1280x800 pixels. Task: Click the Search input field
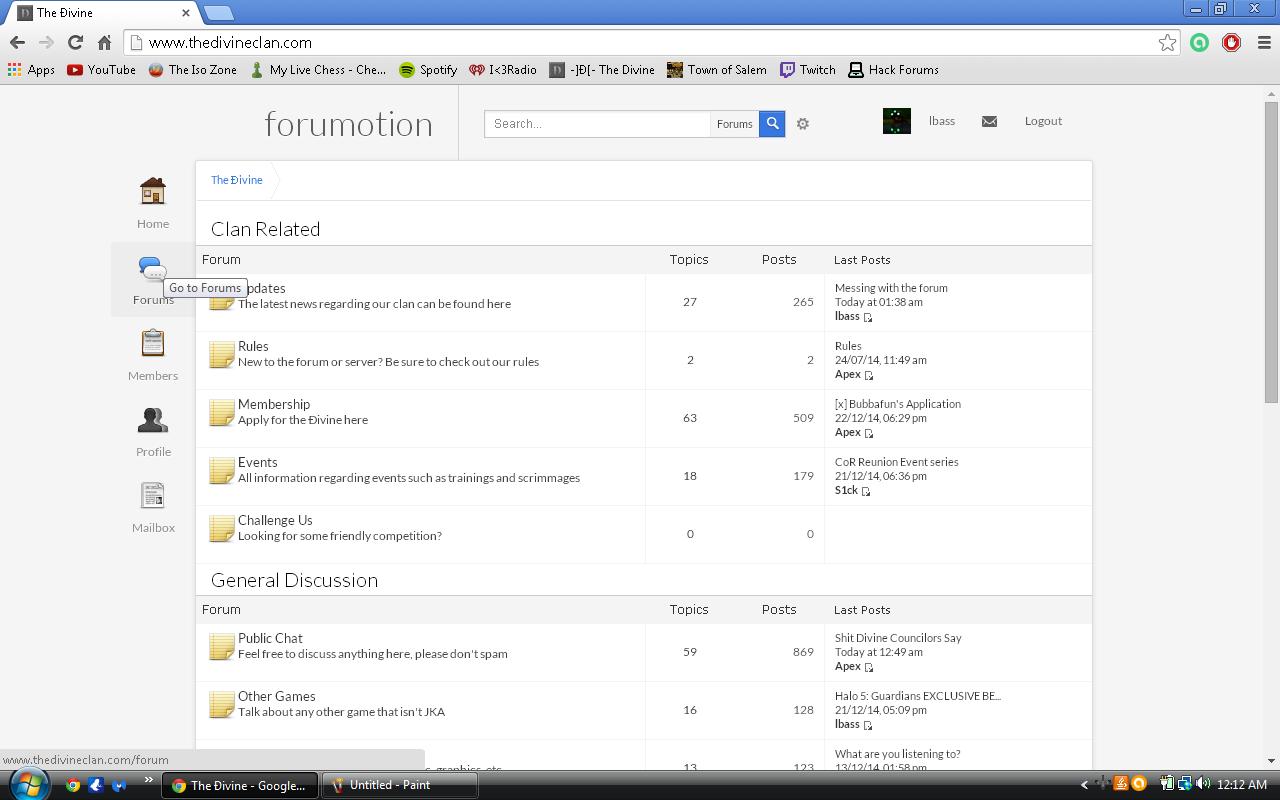(x=597, y=124)
